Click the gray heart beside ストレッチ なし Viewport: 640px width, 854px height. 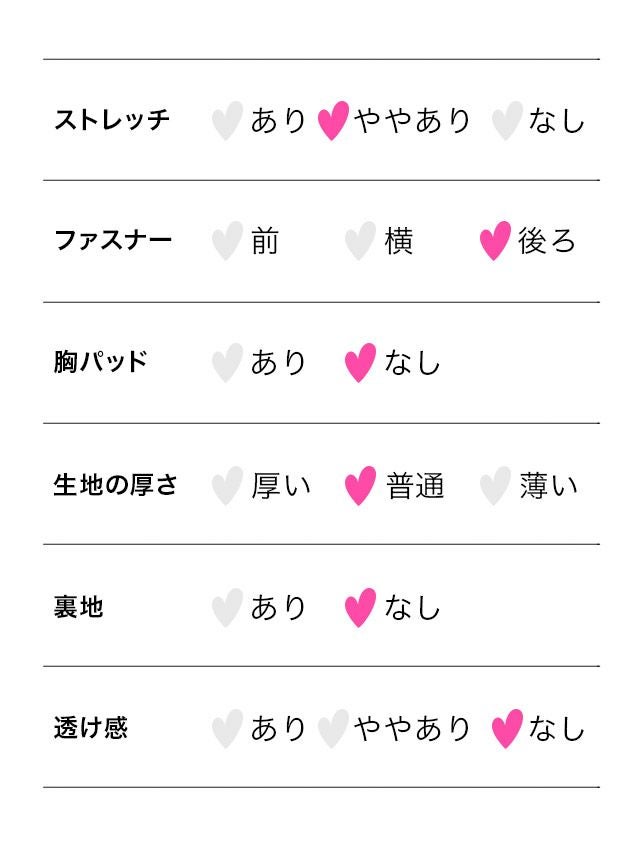click(x=507, y=121)
